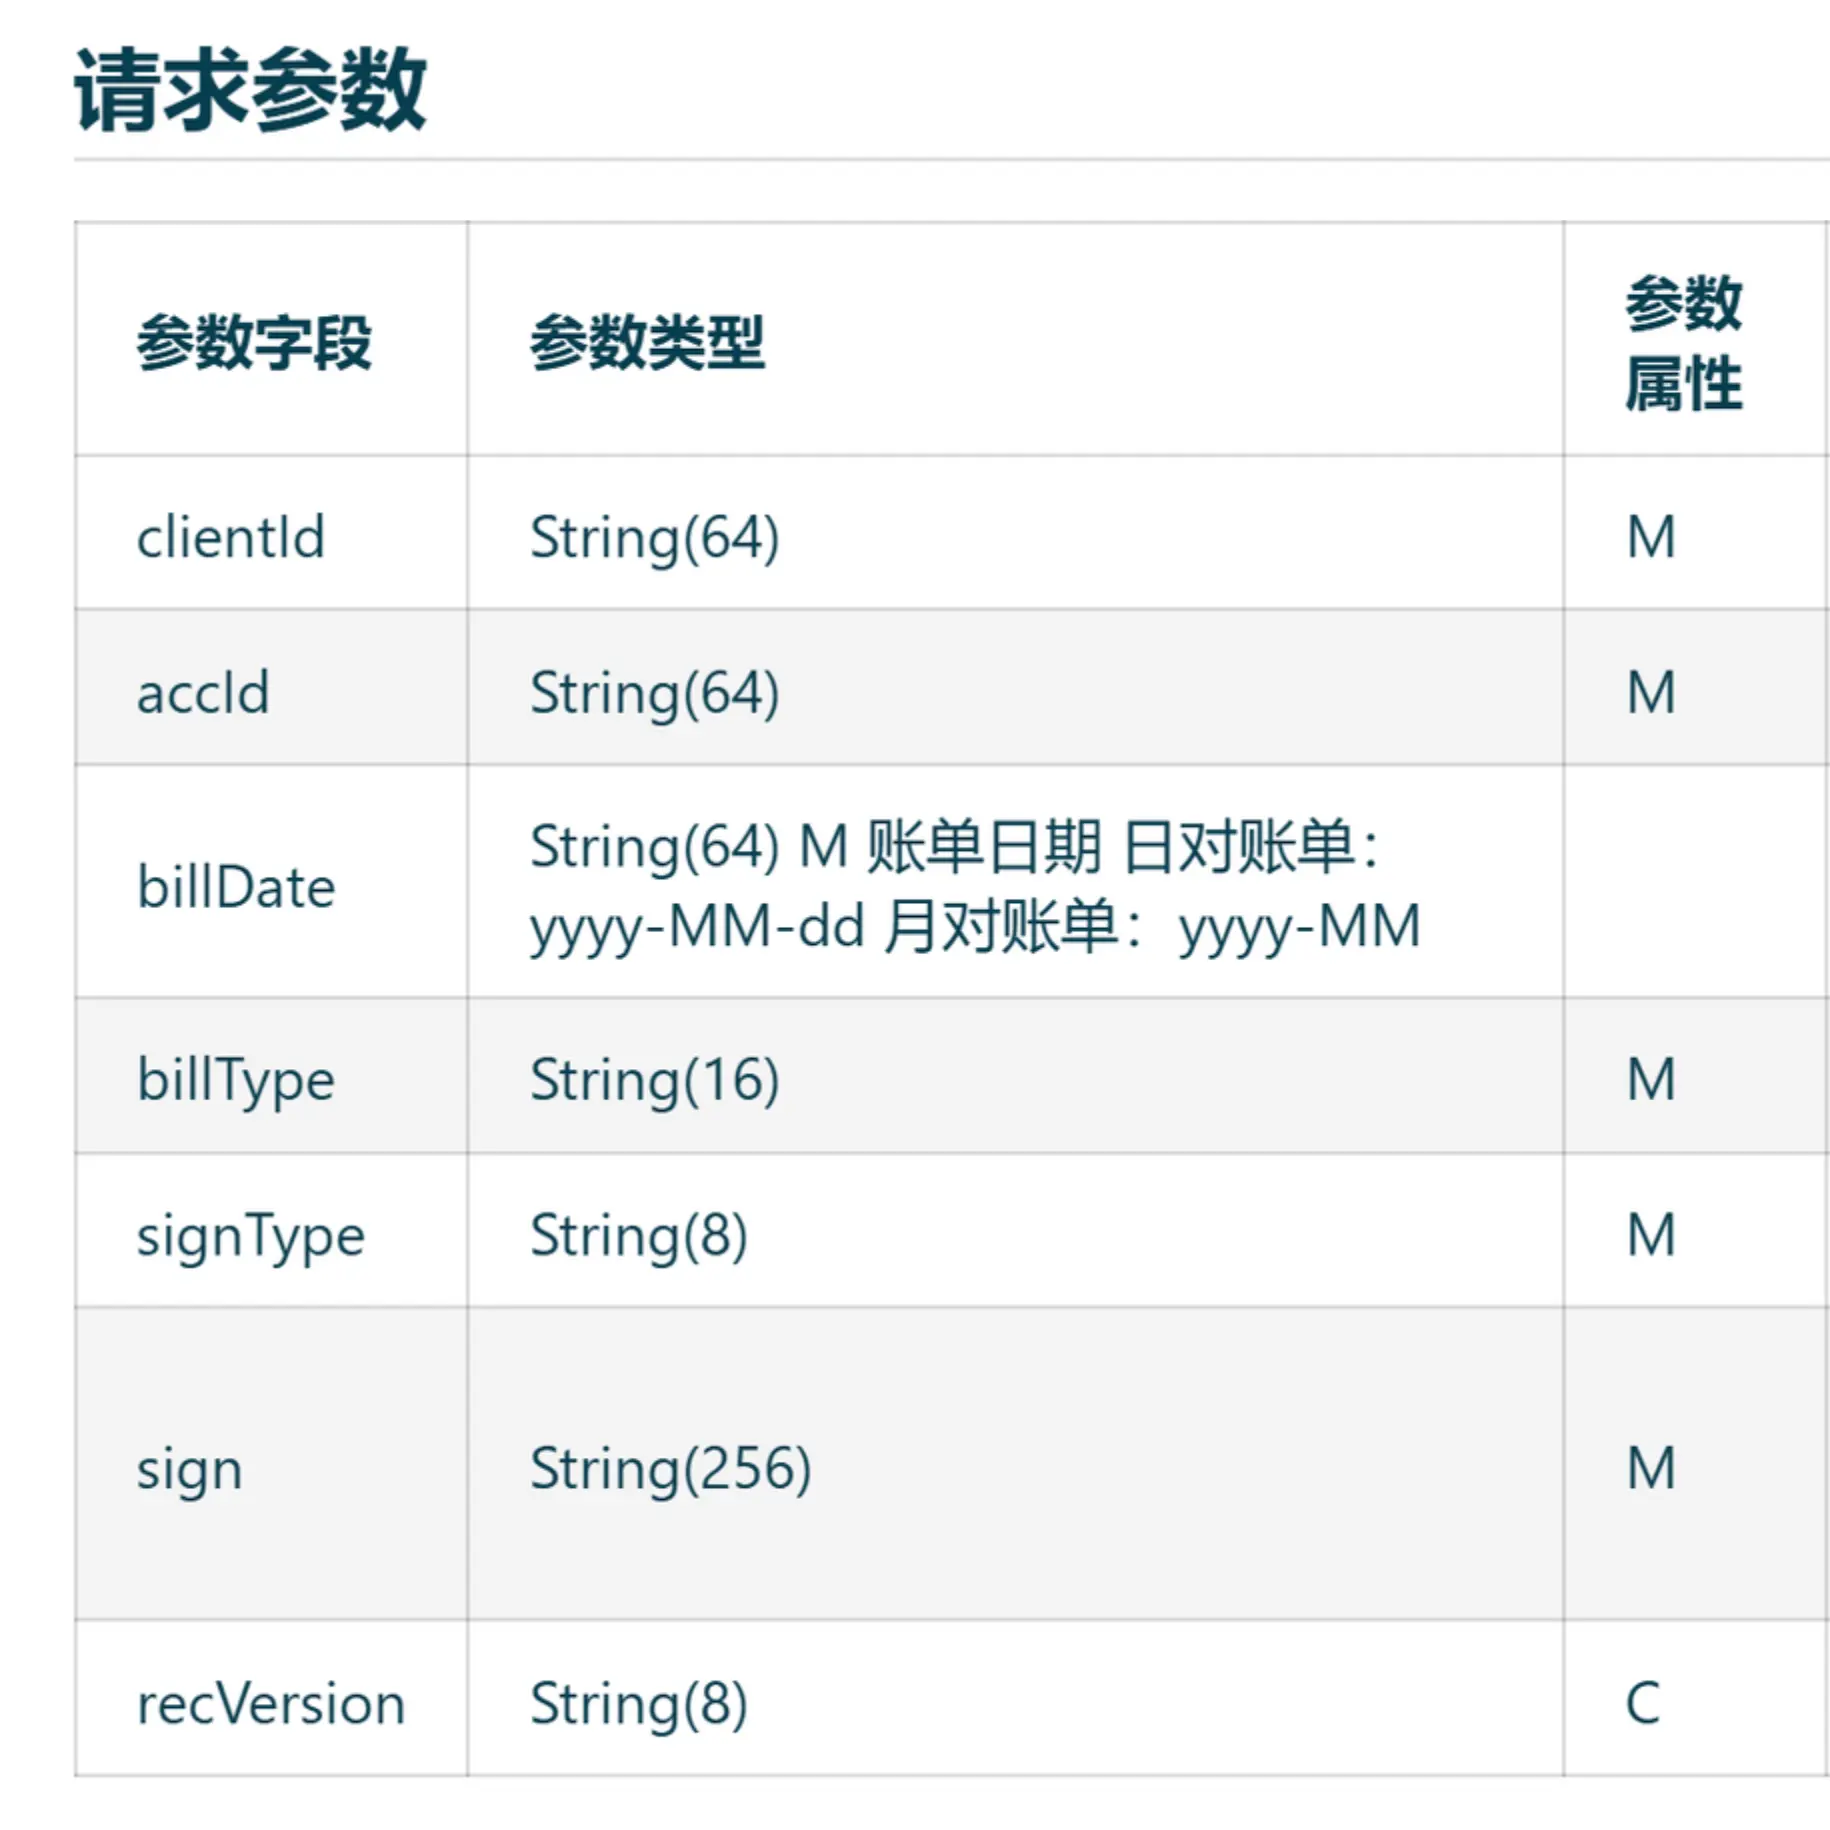Click the String(16) type cell

coord(654,1081)
